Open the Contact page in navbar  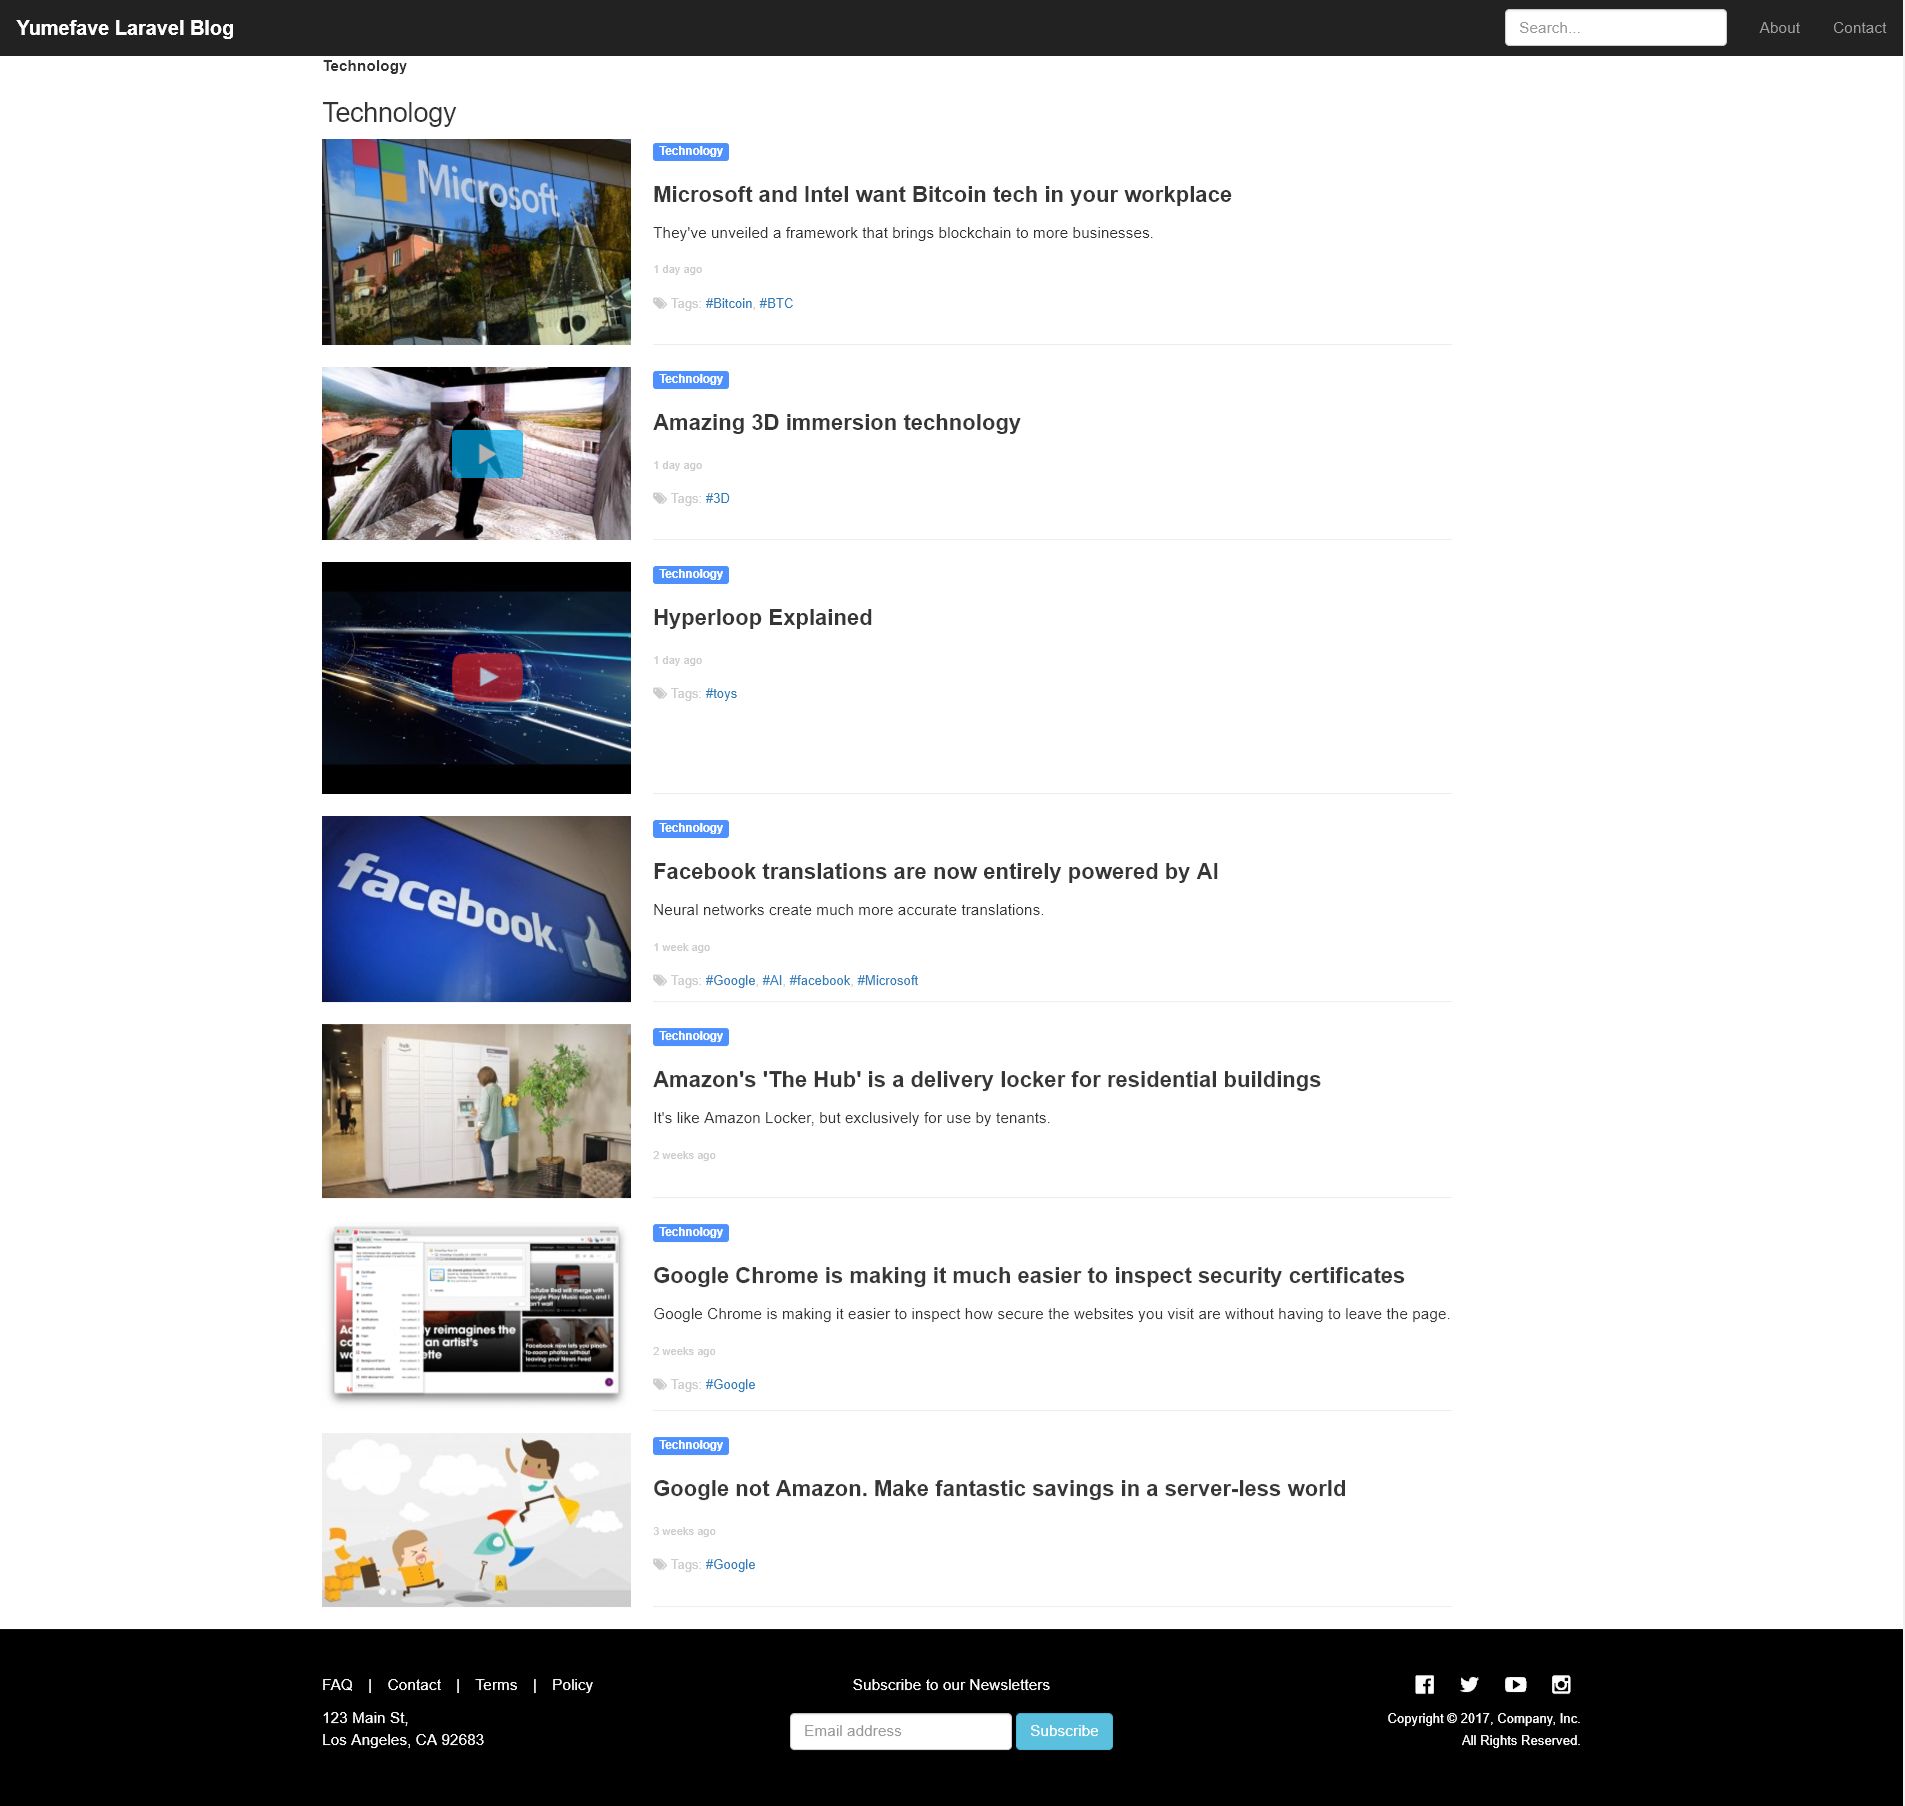point(1859,28)
